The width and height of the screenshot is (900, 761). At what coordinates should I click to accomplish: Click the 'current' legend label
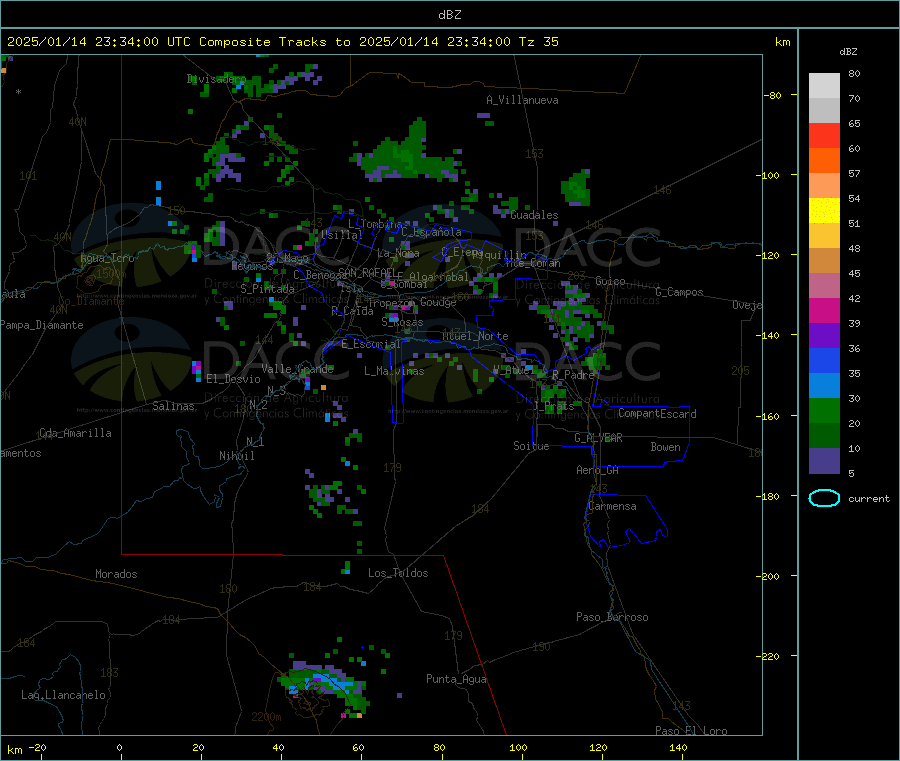(x=869, y=499)
